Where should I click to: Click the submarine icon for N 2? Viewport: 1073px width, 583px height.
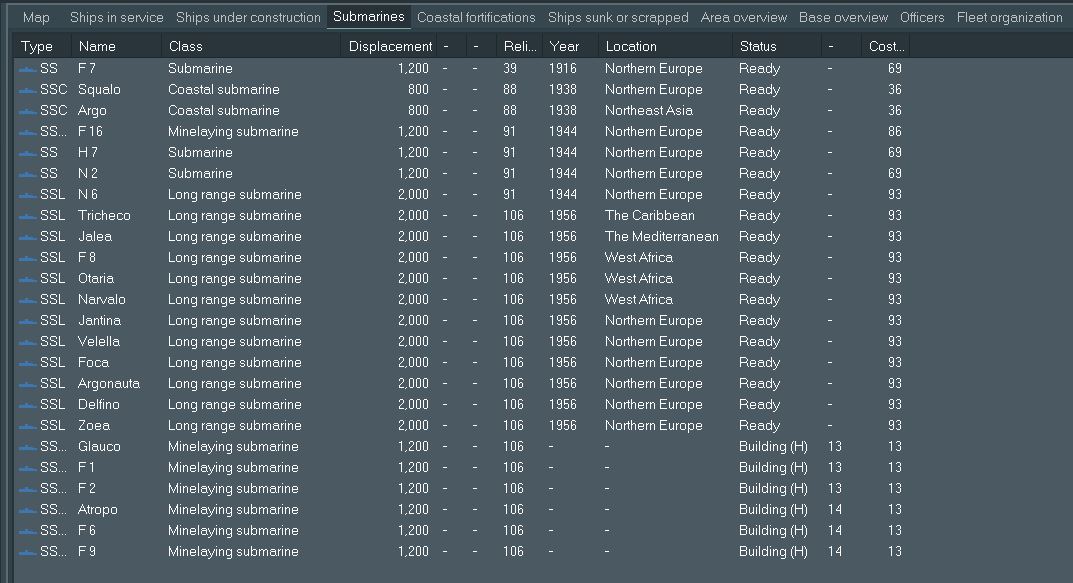click(27, 174)
